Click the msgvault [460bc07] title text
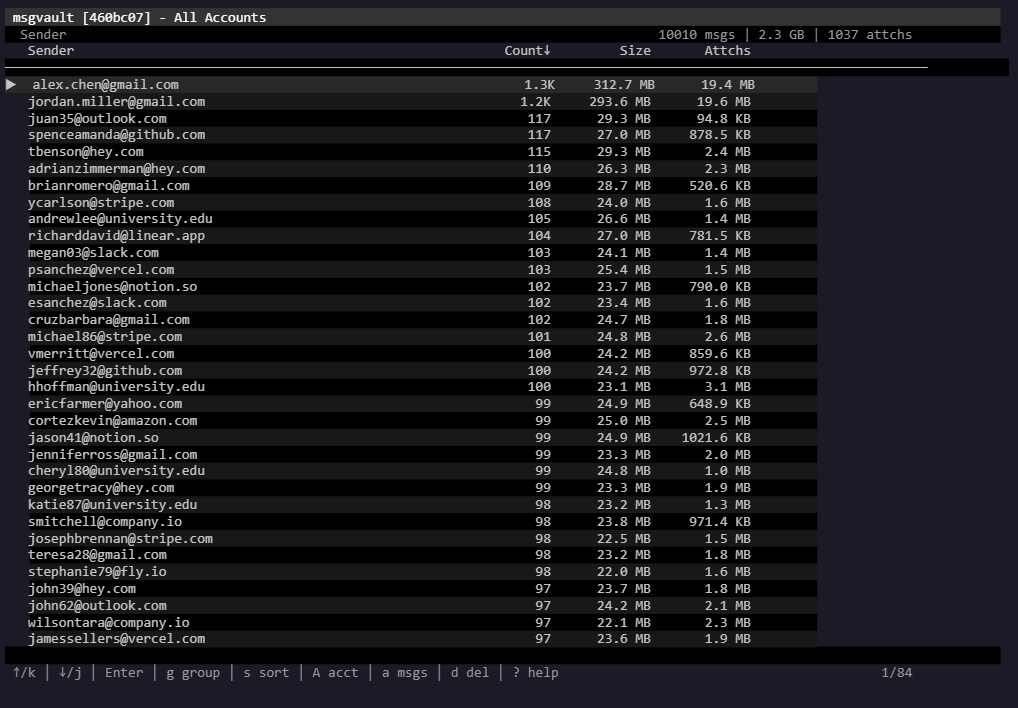1018x708 pixels. 81,18
